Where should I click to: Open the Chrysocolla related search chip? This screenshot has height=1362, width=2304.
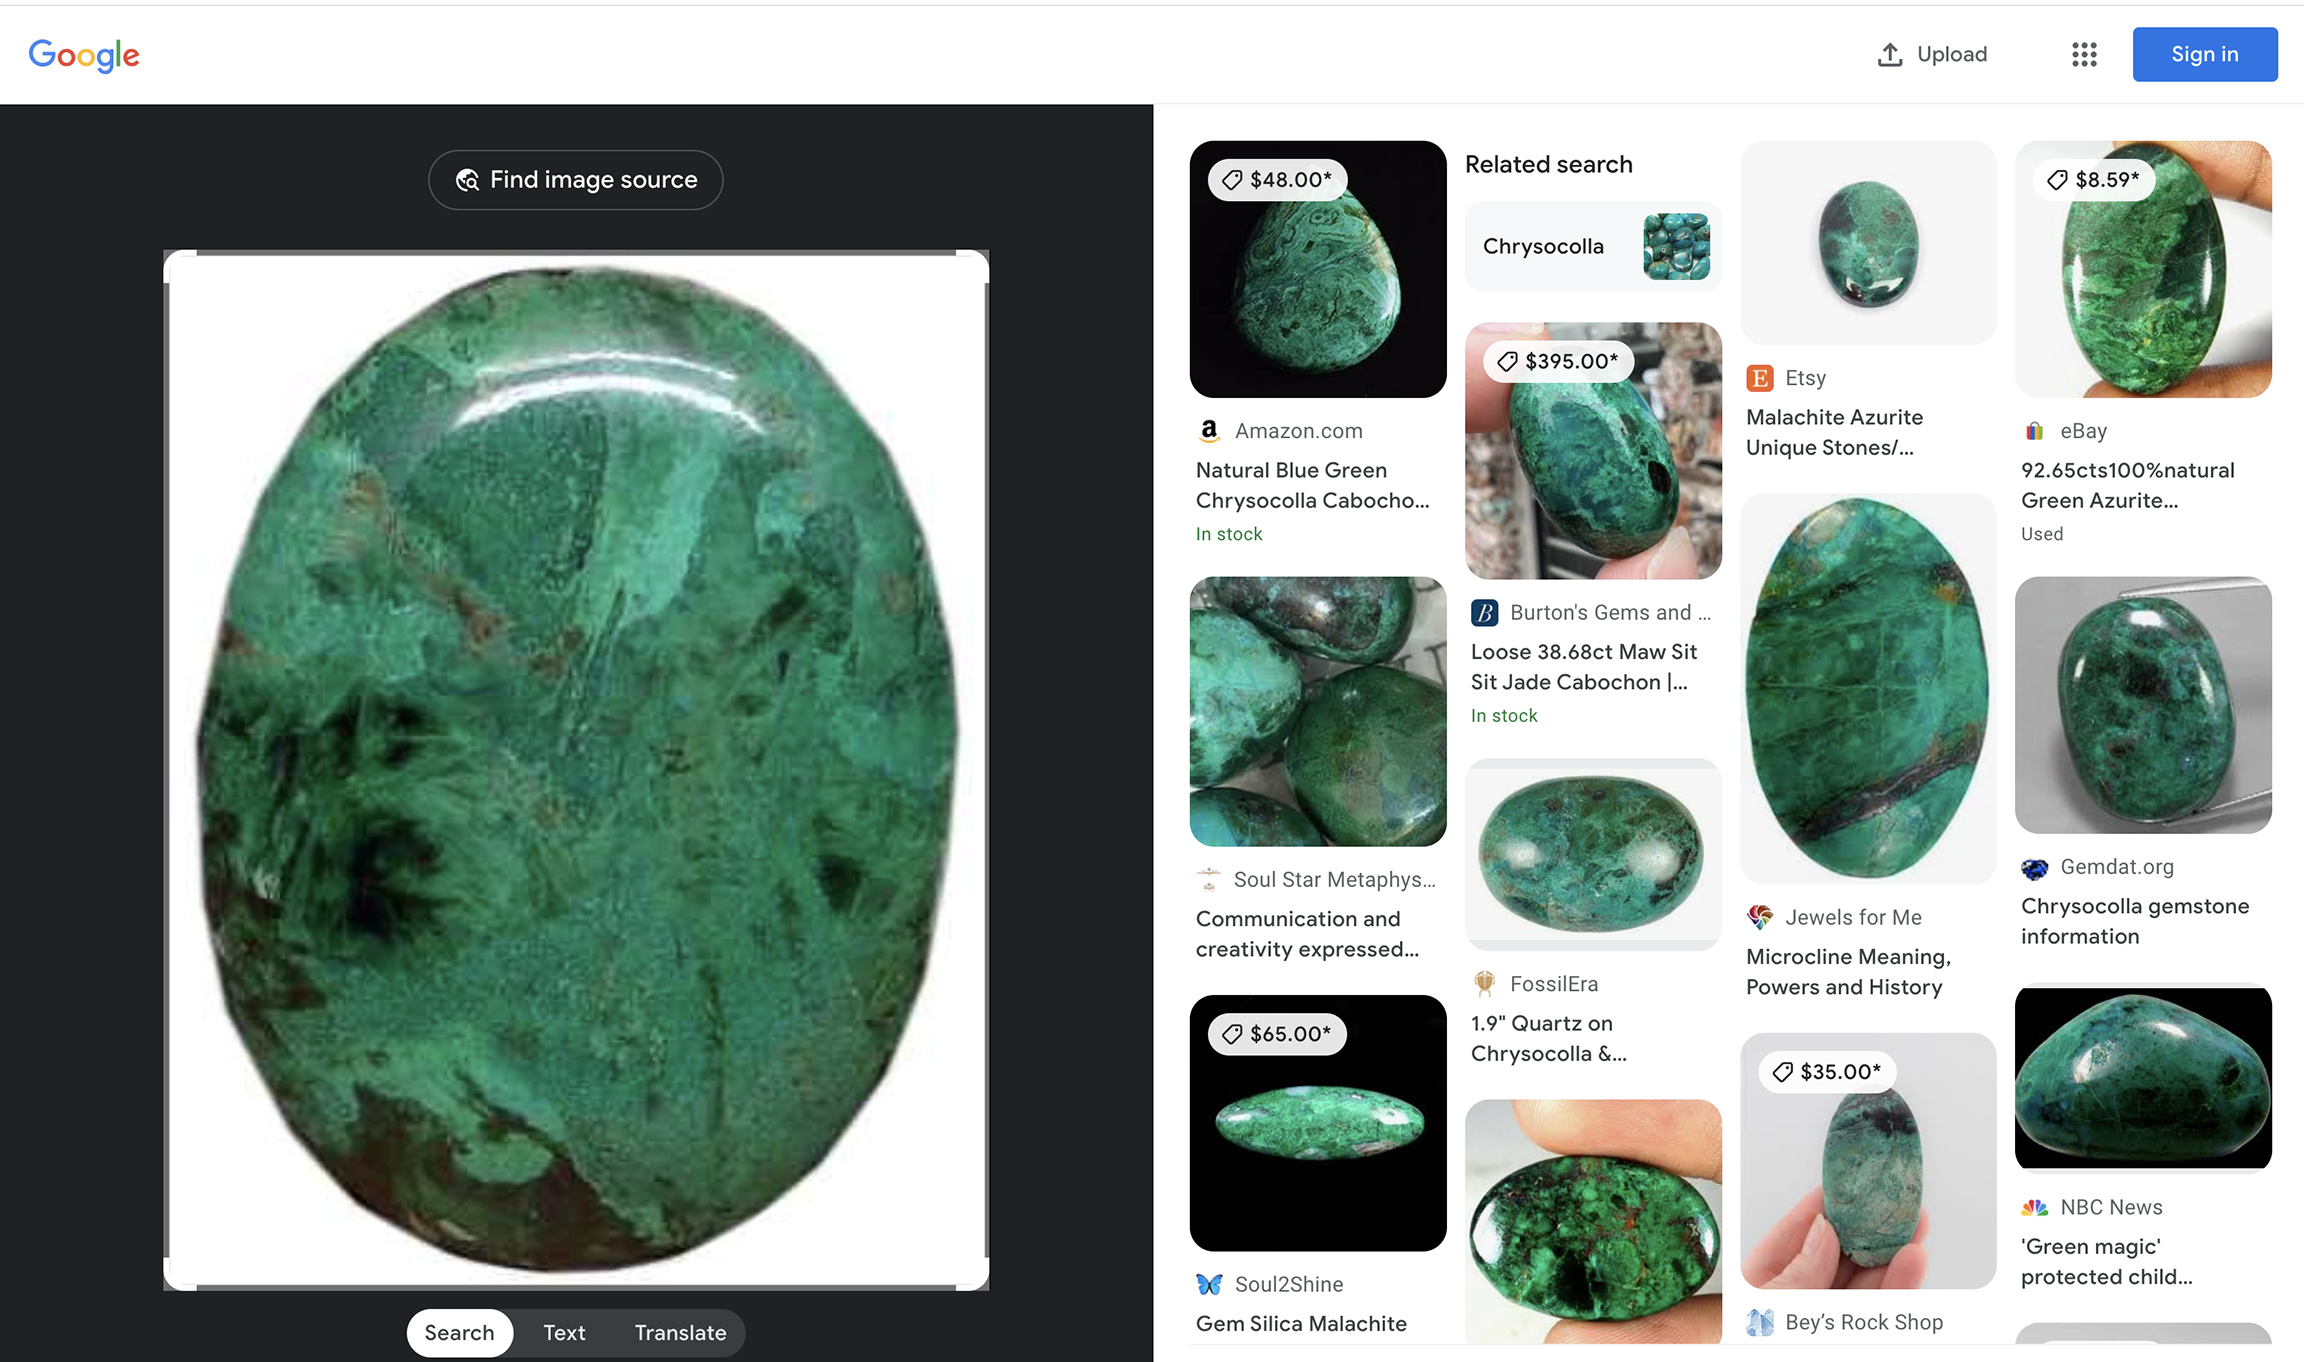click(x=1592, y=247)
